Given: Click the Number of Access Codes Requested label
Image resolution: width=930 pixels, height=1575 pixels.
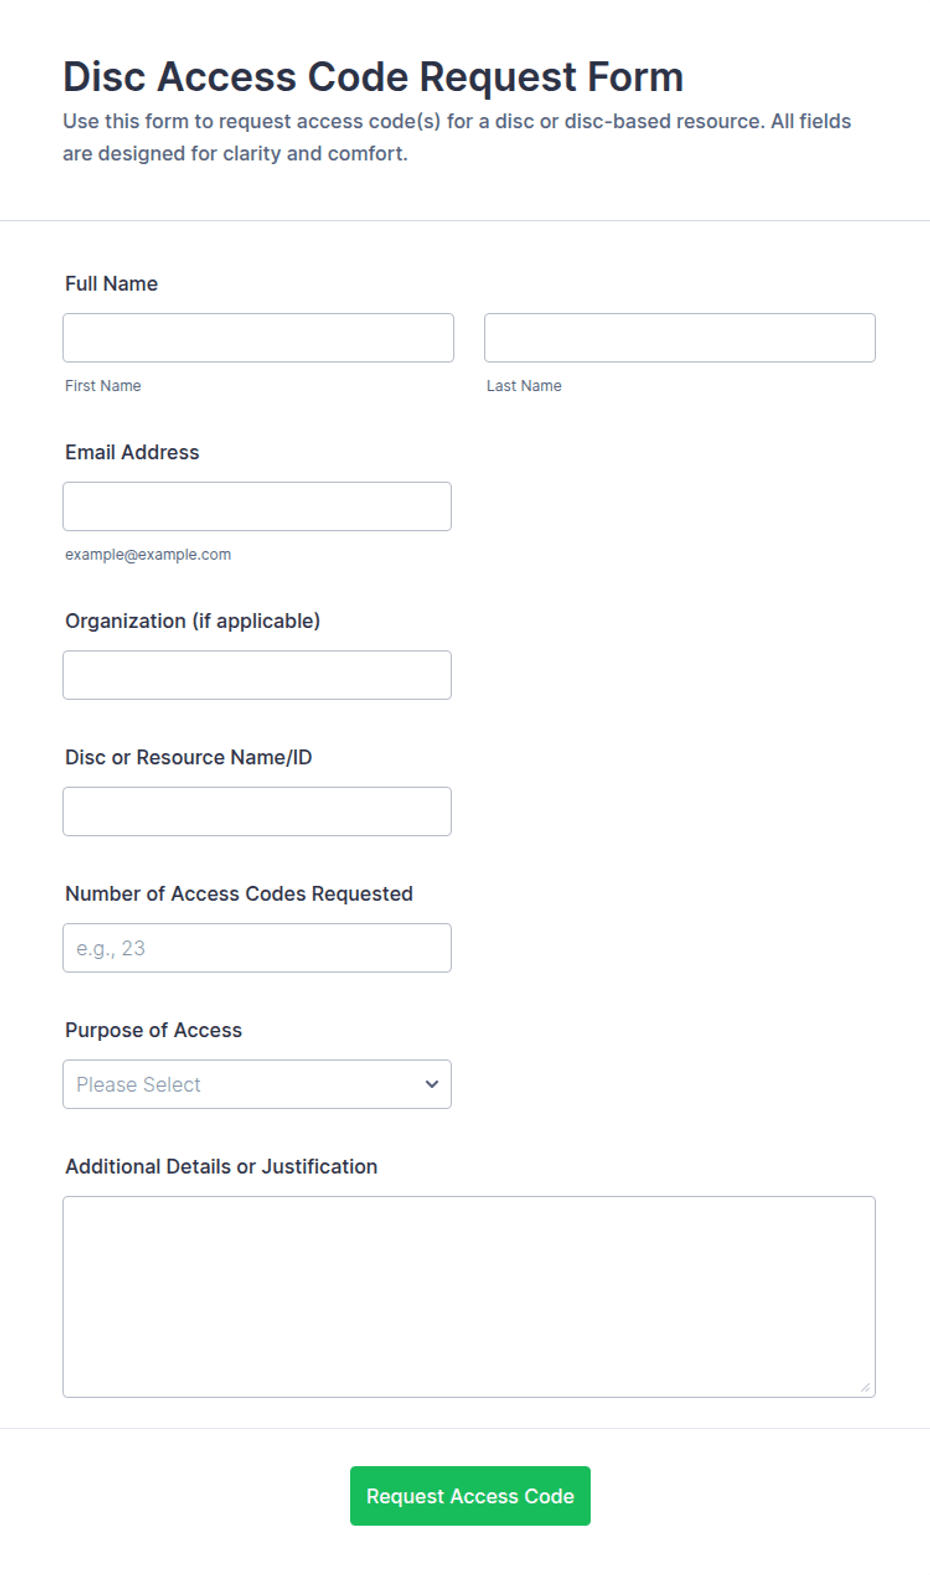Looking at the screenshot, I should (x=239, y=894).
